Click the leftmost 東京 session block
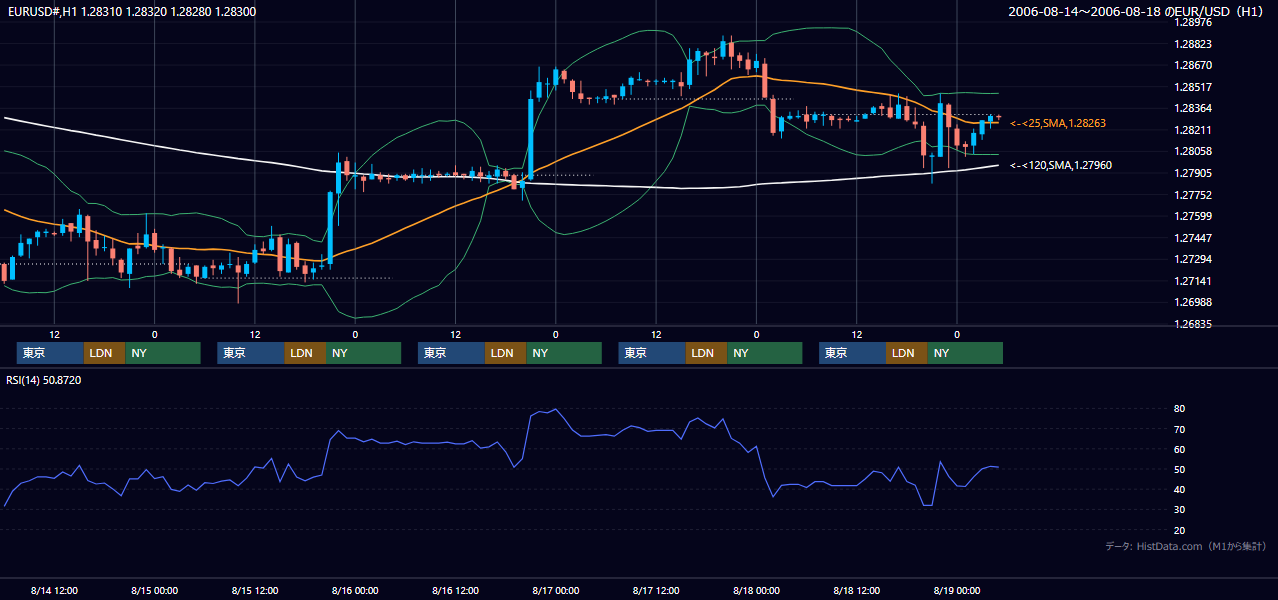 (50, 353)
